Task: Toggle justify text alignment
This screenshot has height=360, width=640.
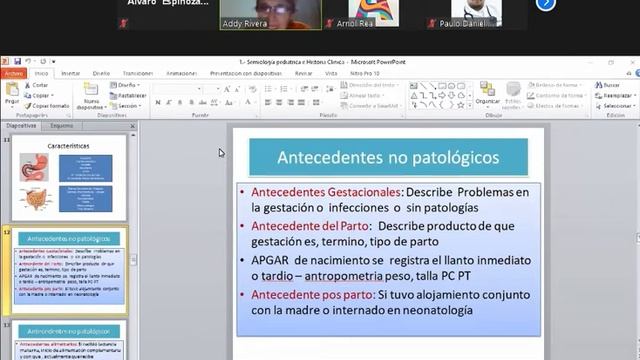Action: (301, 102)
